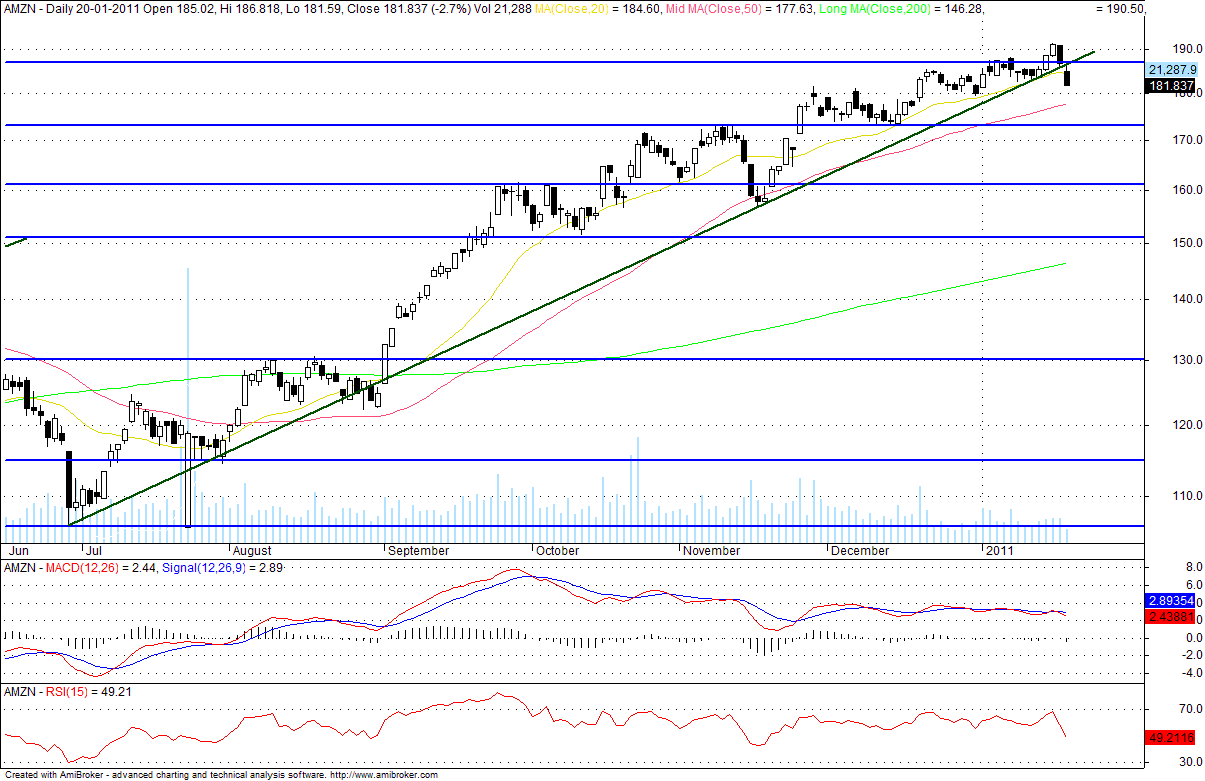Click the 190.0 price axis label

(1187, 49)
